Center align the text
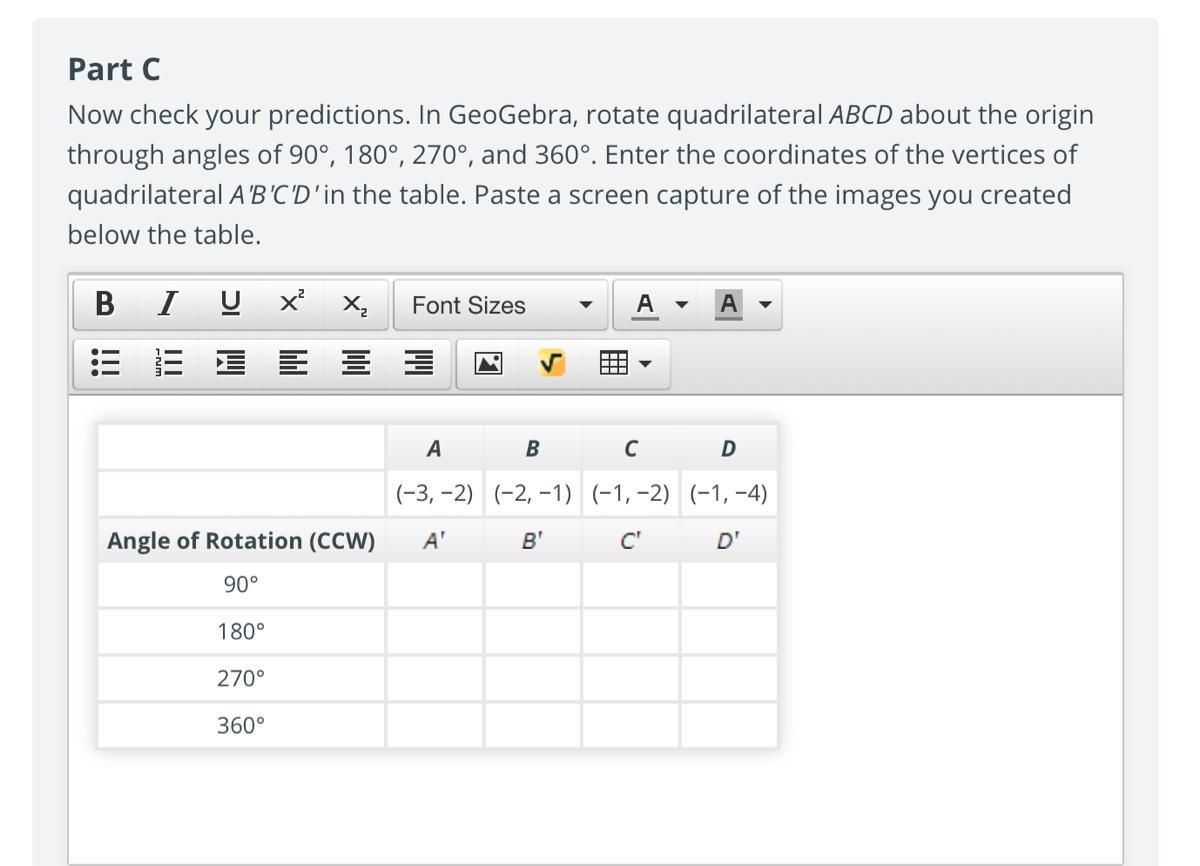This screenshot has width=1200, height=866. coord(355,363)
